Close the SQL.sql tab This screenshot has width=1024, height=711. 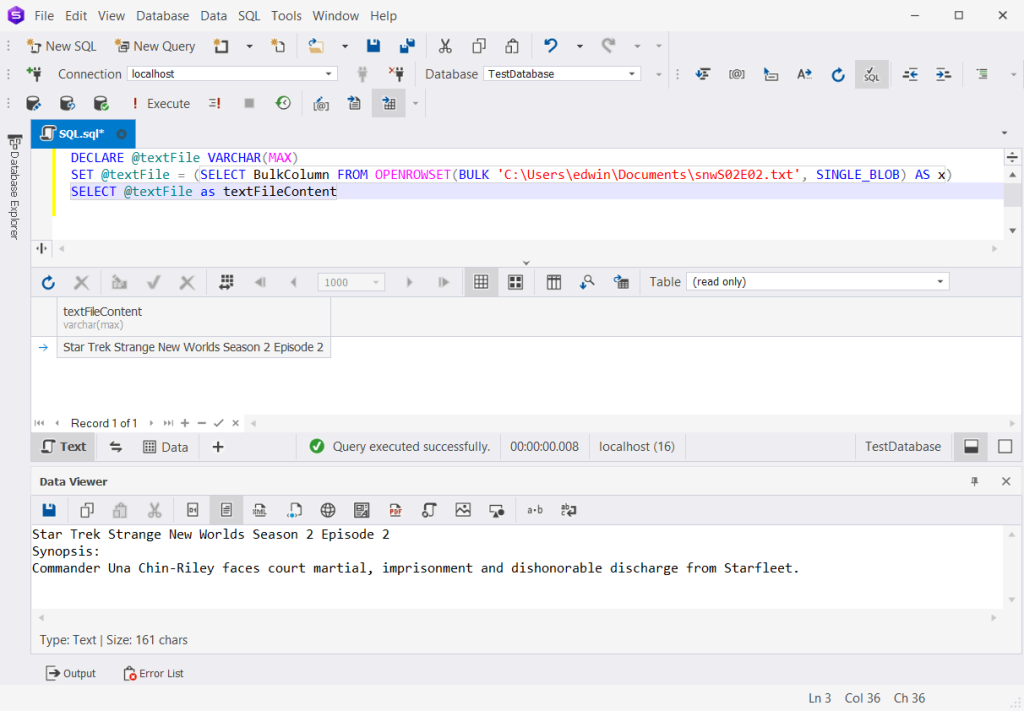coord(121,134)
